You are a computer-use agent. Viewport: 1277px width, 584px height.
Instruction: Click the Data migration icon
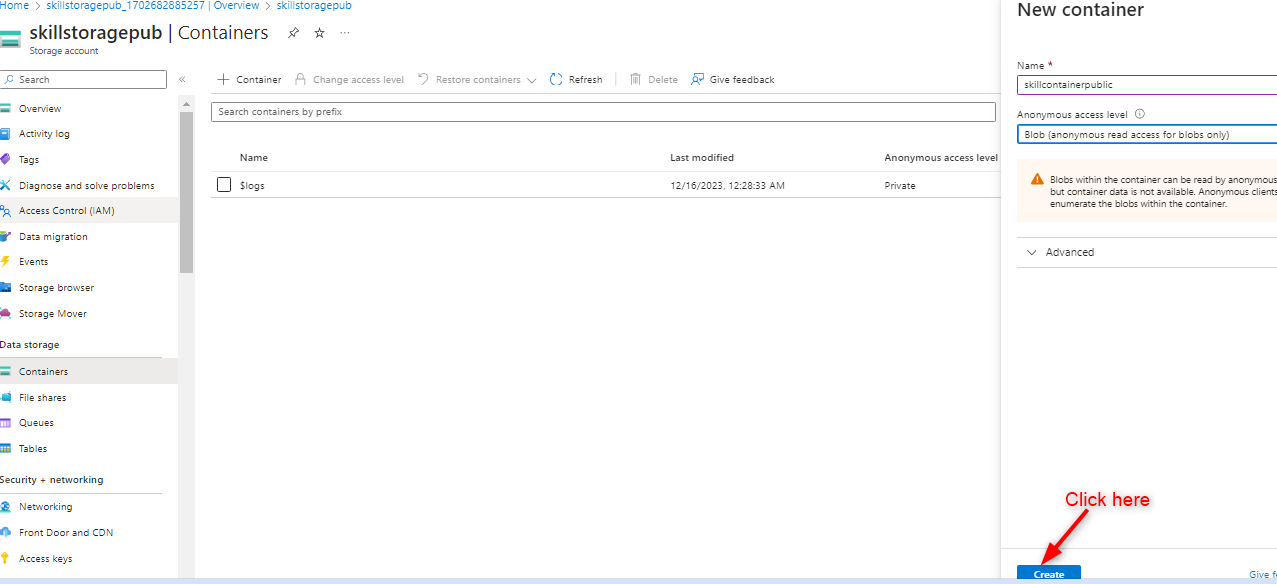[x=6, y=236]
